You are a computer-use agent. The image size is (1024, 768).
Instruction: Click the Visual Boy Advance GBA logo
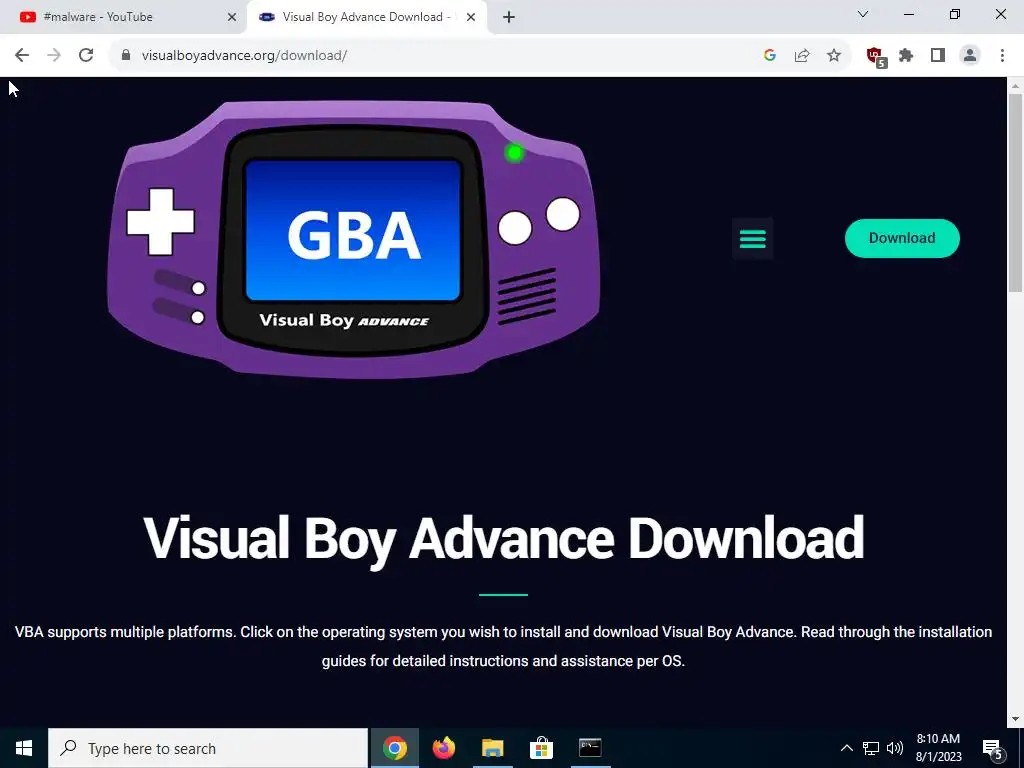point(353,238)
